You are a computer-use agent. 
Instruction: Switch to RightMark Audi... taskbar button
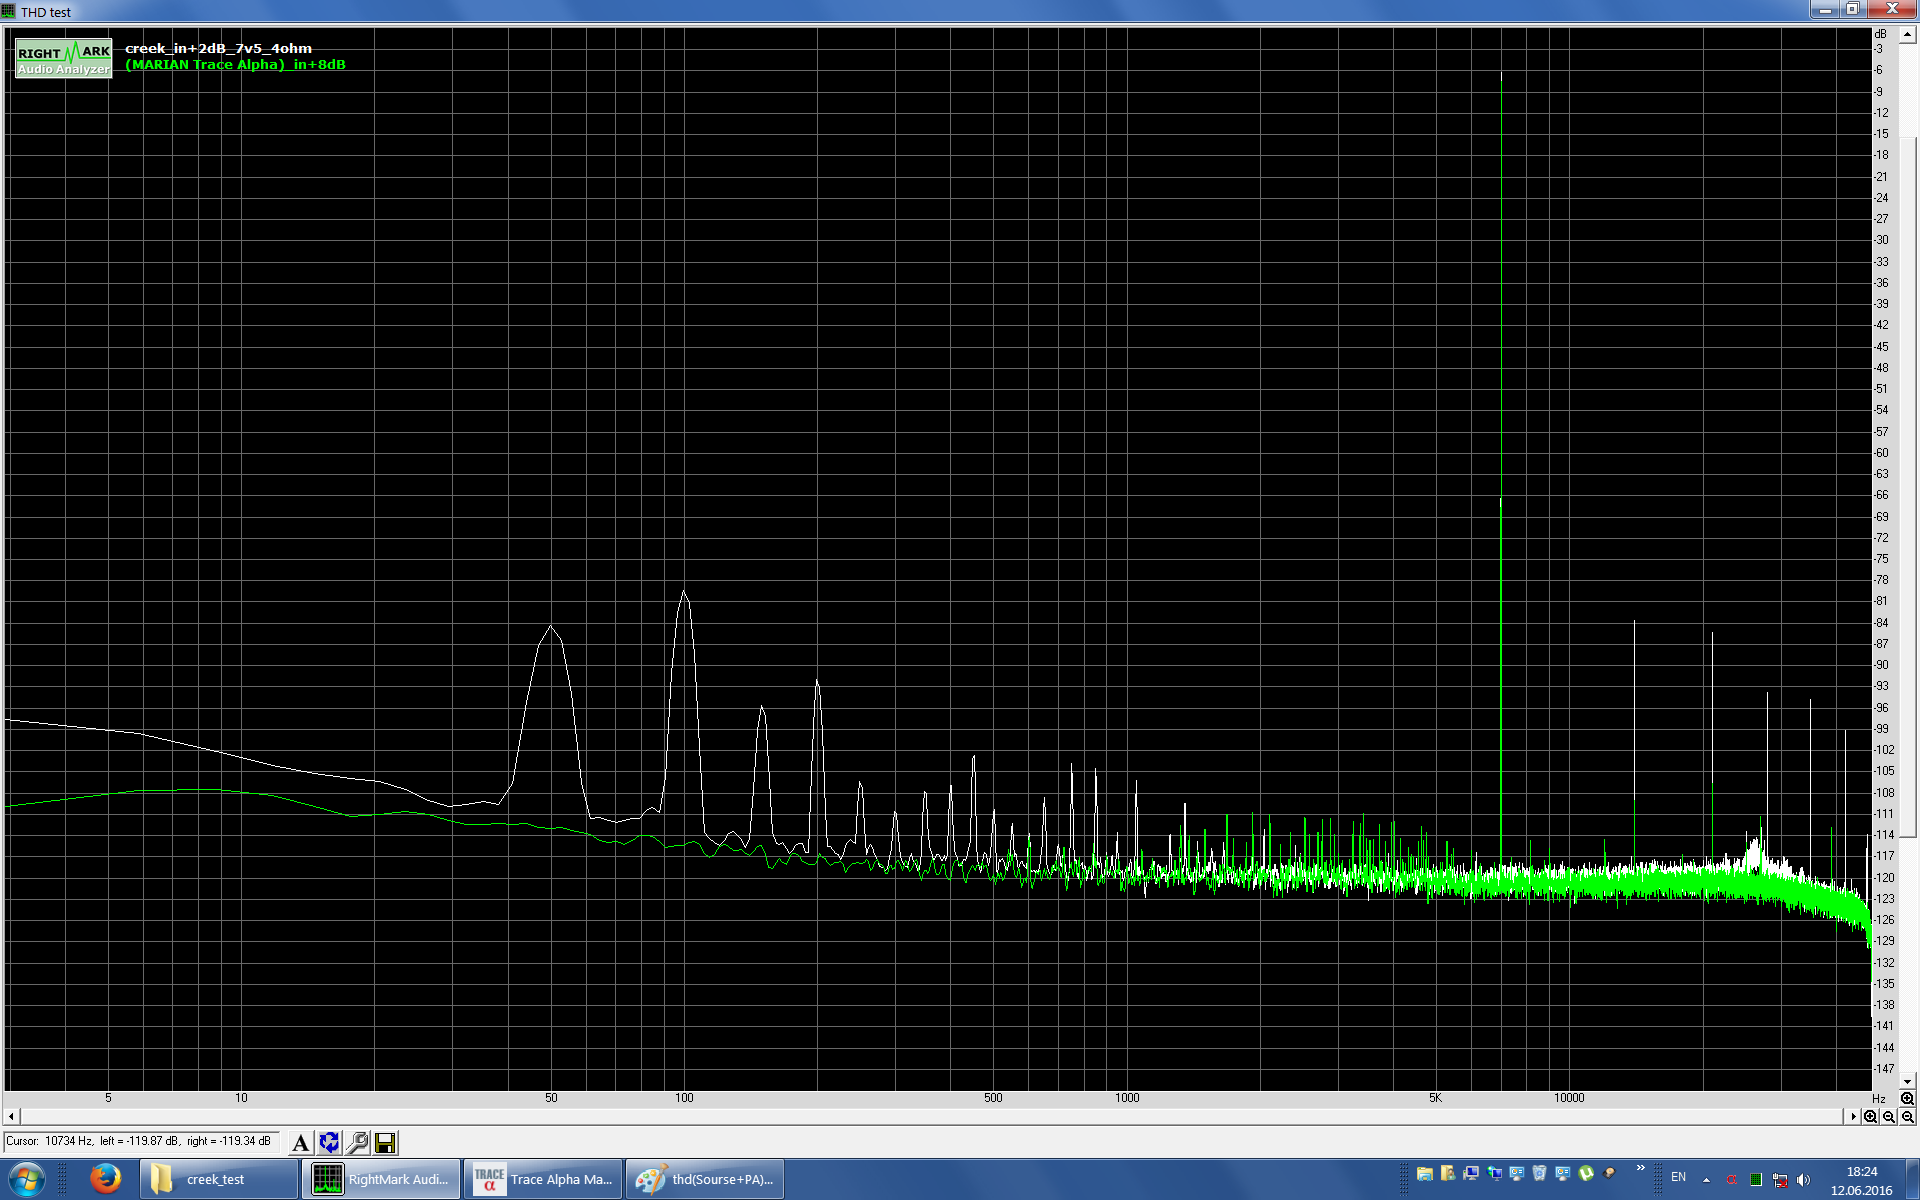[381, 1179]
